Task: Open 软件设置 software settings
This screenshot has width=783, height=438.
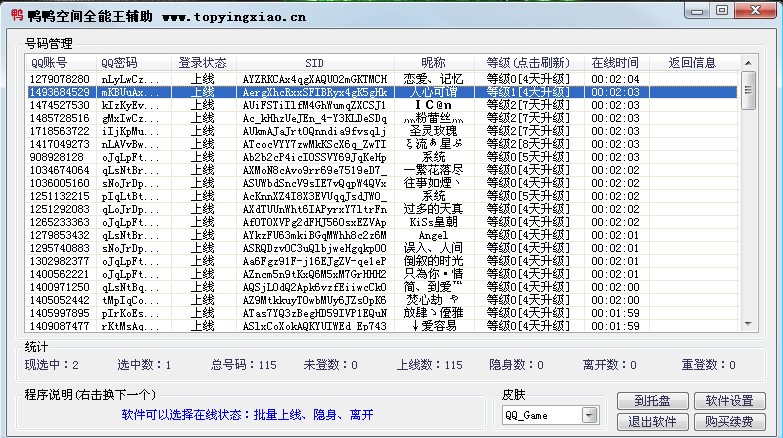Action: click(729, 400)
